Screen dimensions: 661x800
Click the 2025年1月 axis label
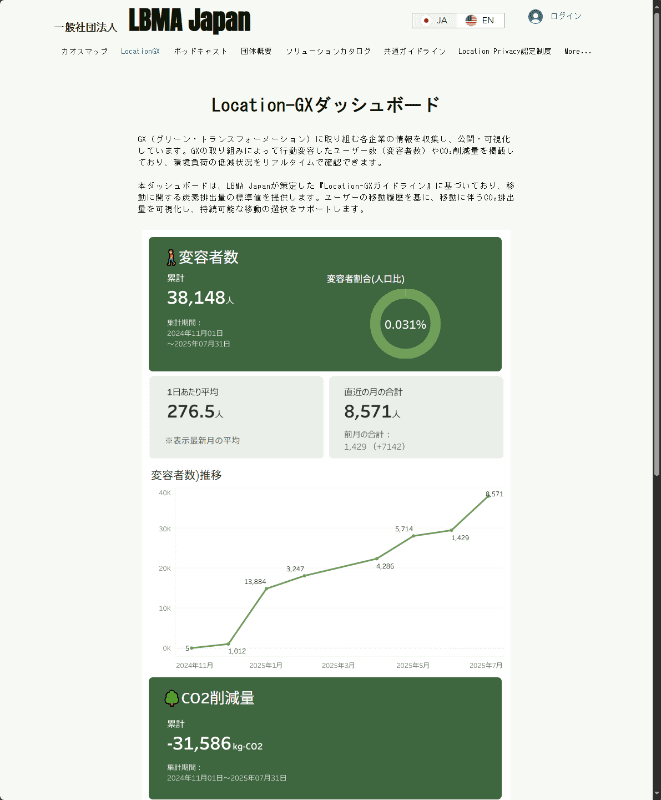266,665
